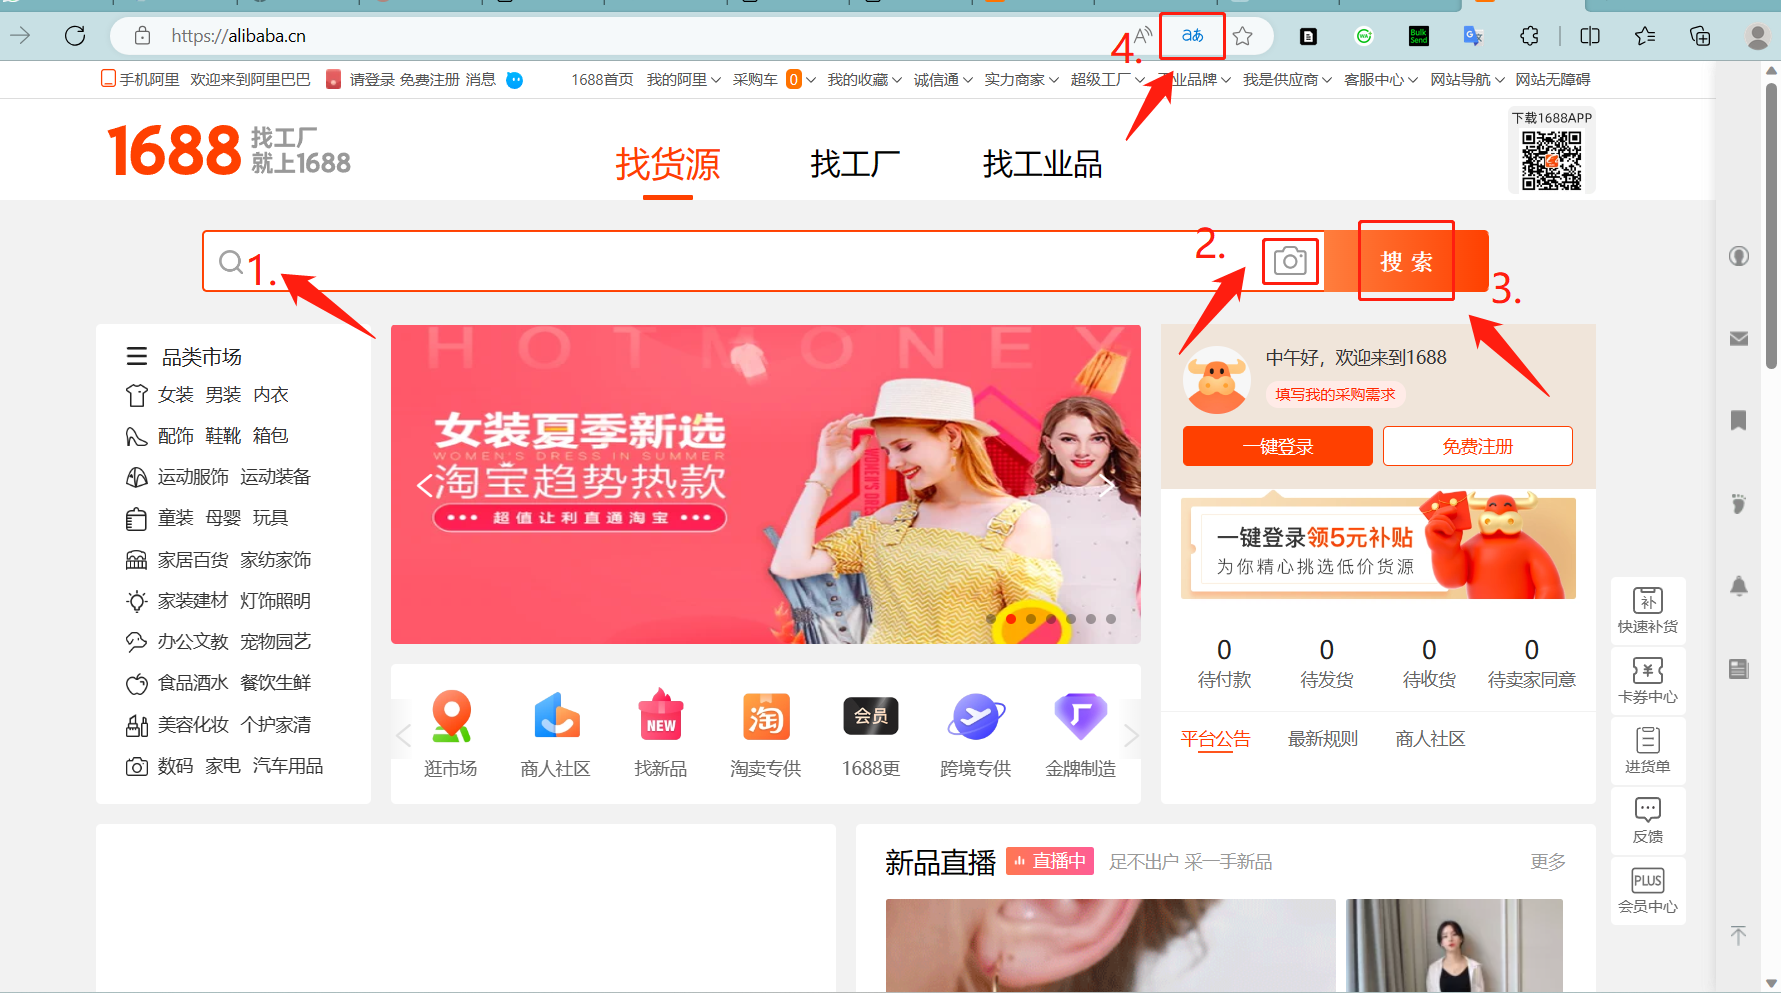1781x993 pixels.
Task: Open the 跨境专供 plane icon
Action: coord(976,717)
